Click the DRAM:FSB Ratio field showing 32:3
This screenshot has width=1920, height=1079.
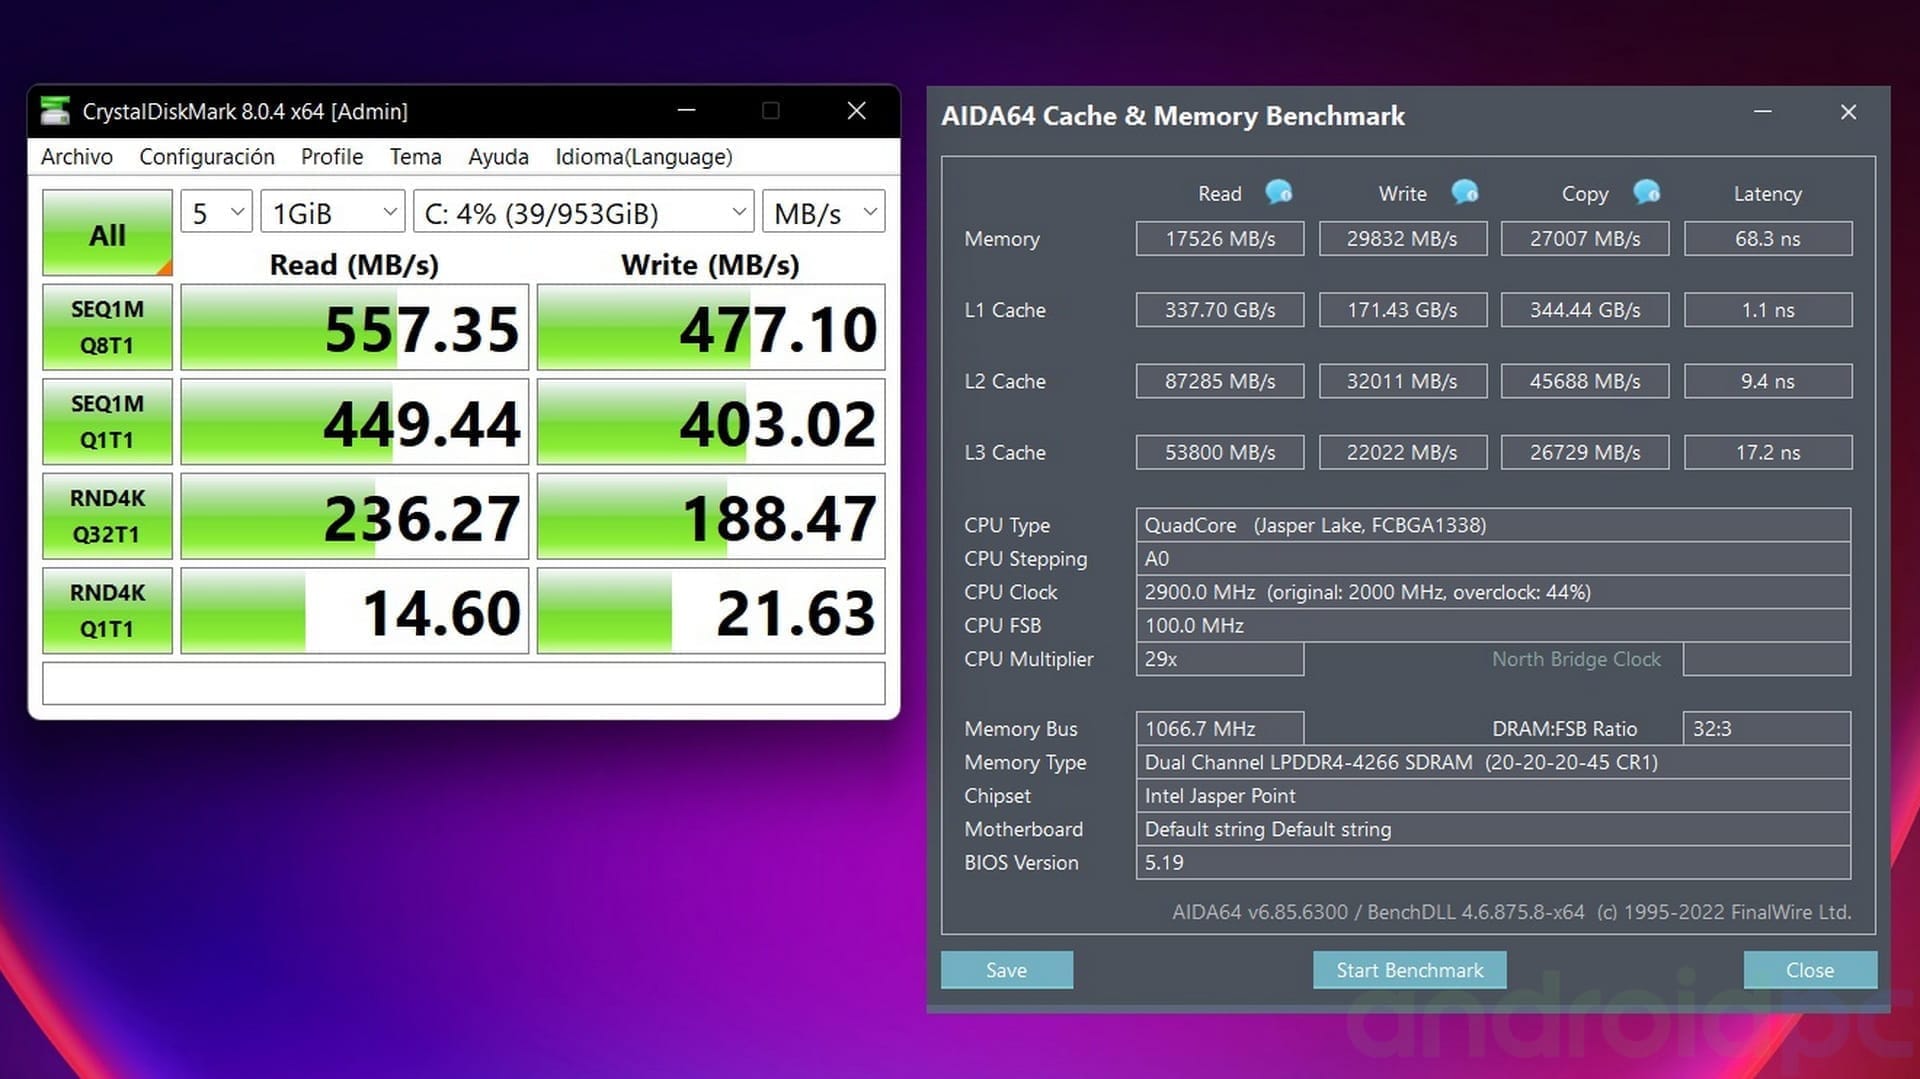[x=1767, y=729]
